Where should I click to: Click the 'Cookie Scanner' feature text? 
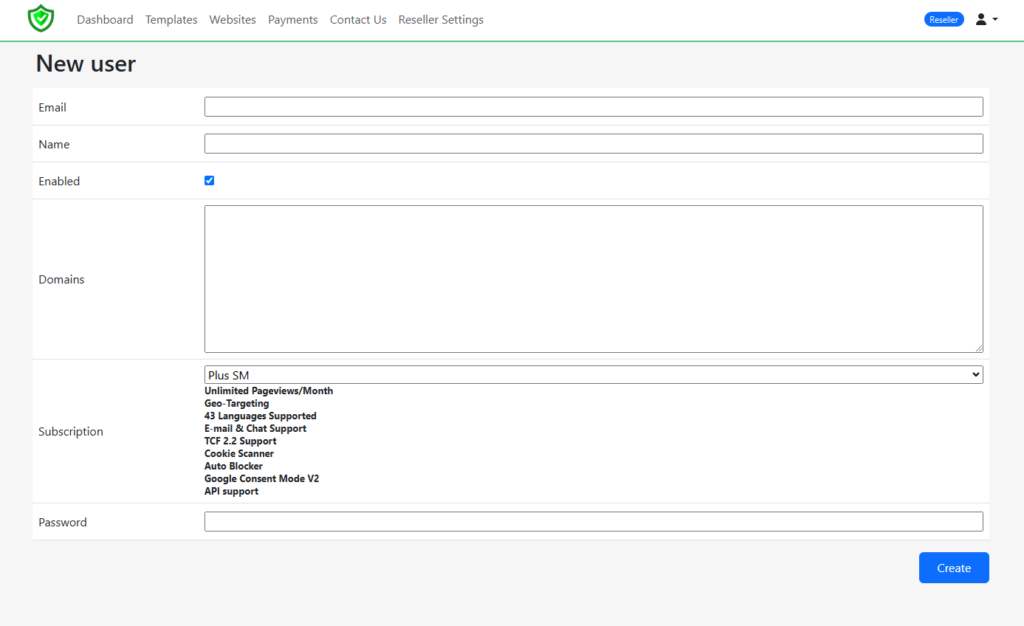[x=239, y=454]
